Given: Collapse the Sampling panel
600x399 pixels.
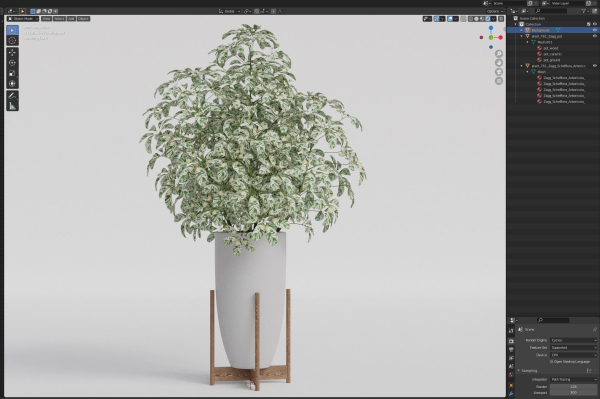Looking at the screenshot, I should click(519, 371).
